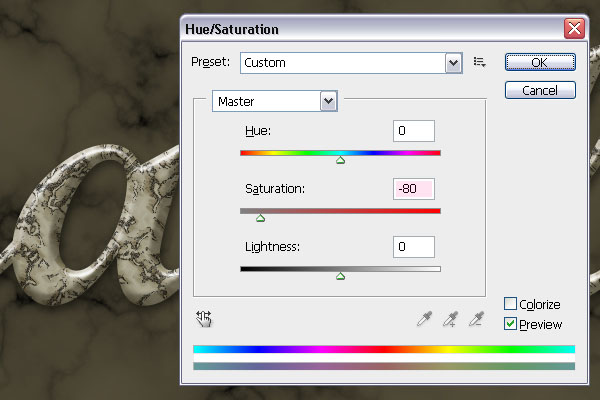
Task: Activate the on-image adjustment hand tool
Action: (x=204, y=319)
